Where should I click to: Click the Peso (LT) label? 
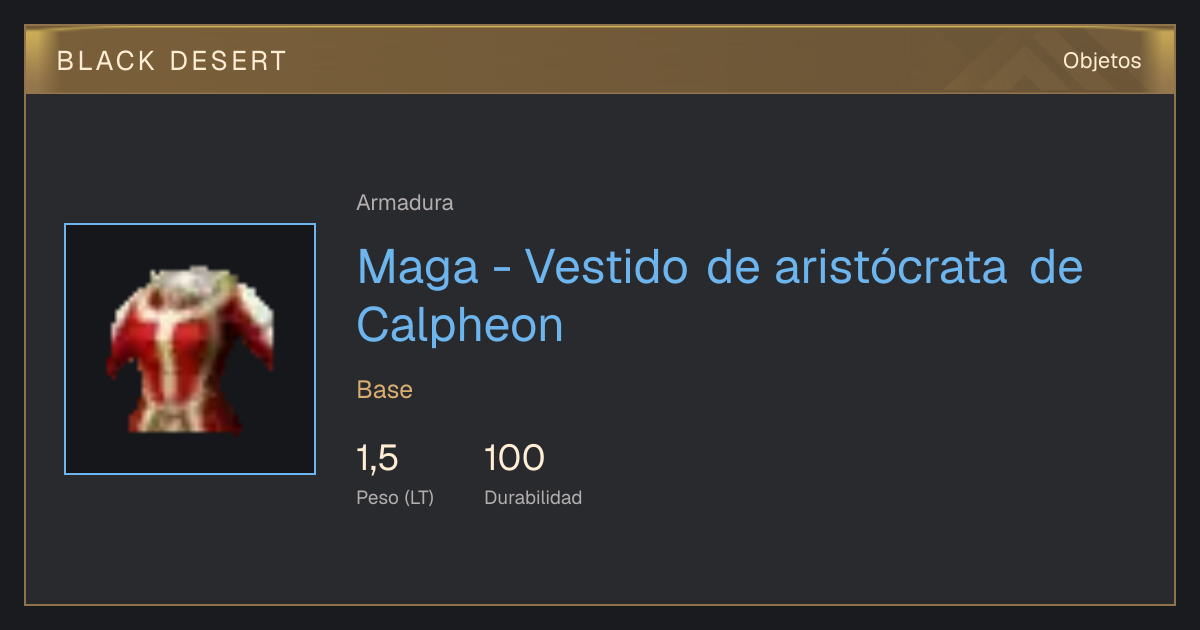pyautogui.click(x=395, y=498)
